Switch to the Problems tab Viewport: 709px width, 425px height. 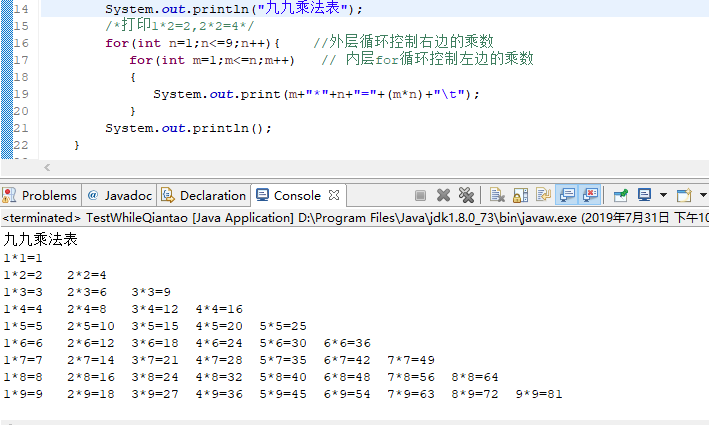pos(40,195)
